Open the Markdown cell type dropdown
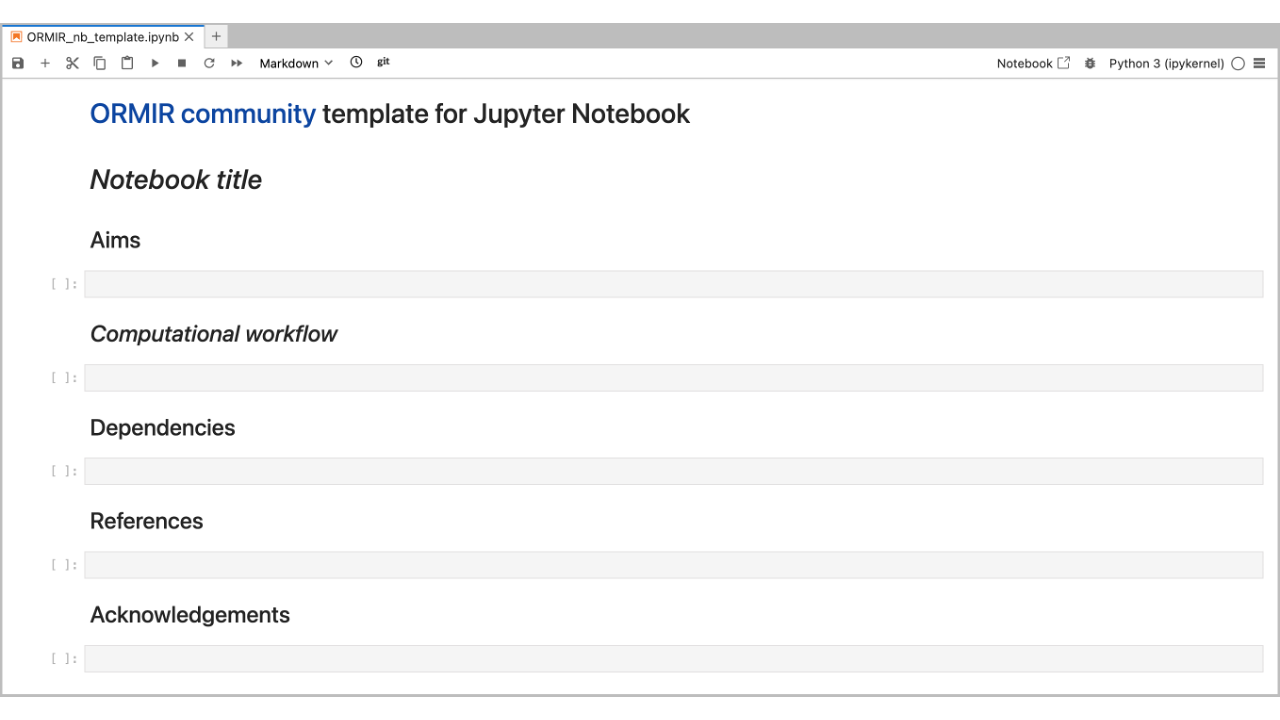 pos(296,63)
